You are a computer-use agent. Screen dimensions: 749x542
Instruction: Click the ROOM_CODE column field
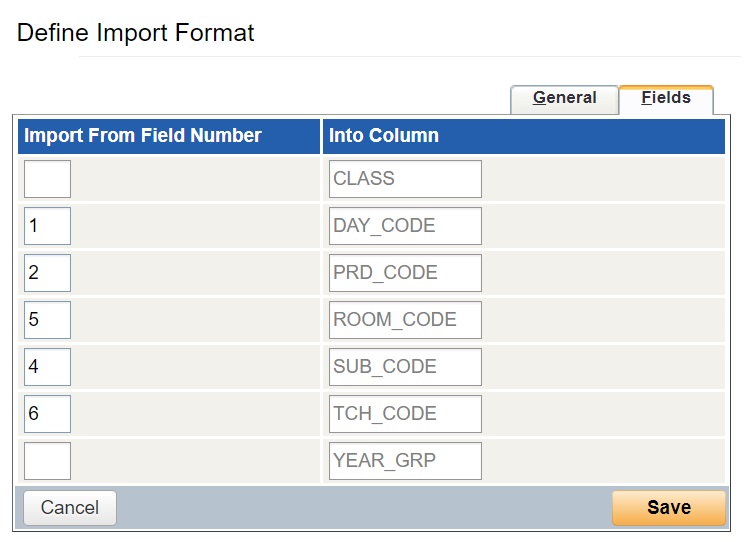click(x=405, y=320)
